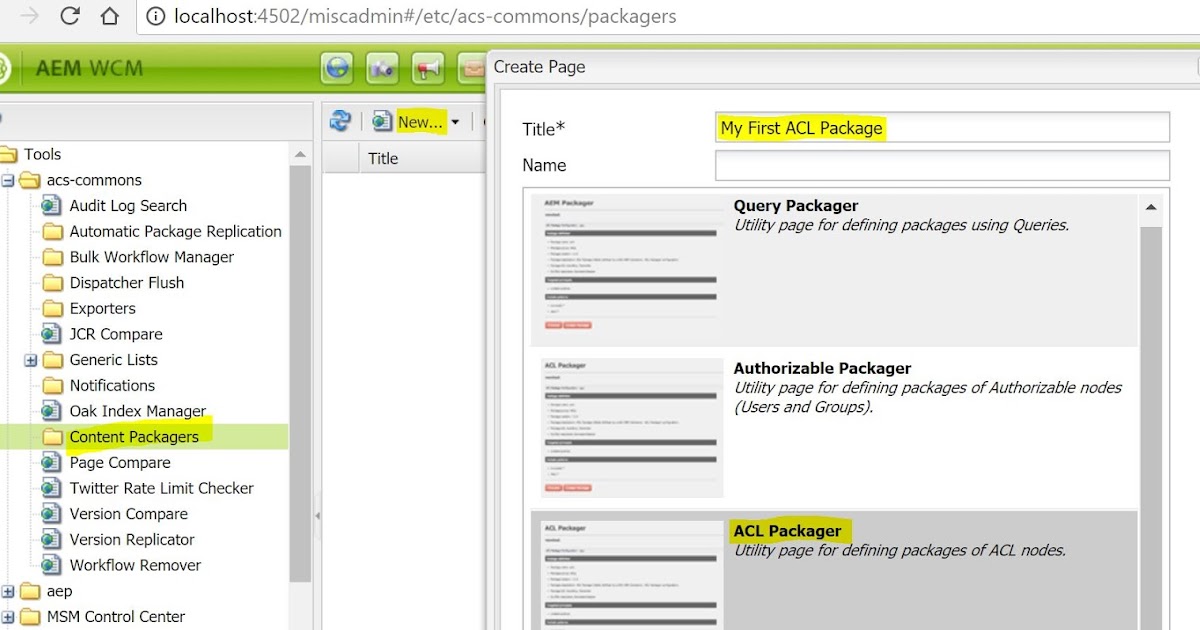1200x630 pixels.
Task: Open Oak Index Manager from the sidebar
Action: [x=138, y=411]
